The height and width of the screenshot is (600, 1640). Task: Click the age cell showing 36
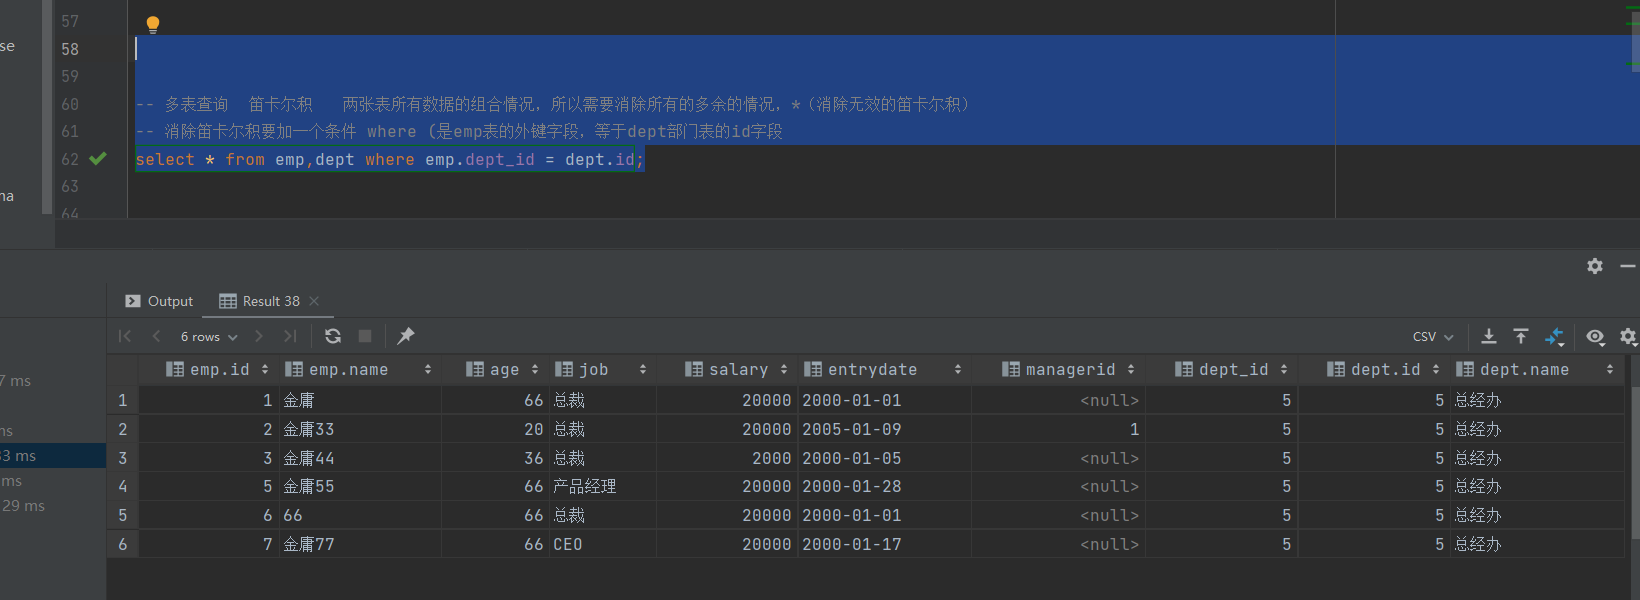point(495,458)
